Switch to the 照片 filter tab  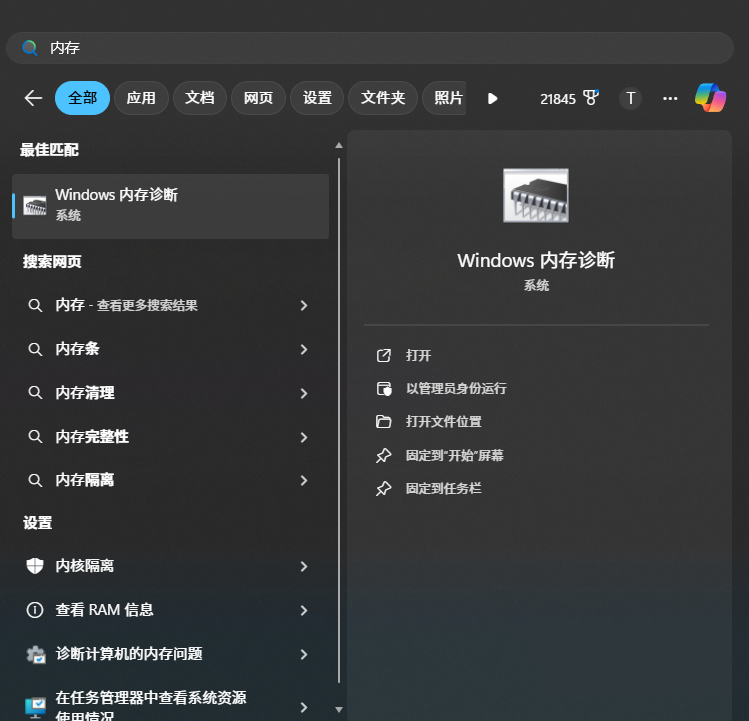point(444,98)
